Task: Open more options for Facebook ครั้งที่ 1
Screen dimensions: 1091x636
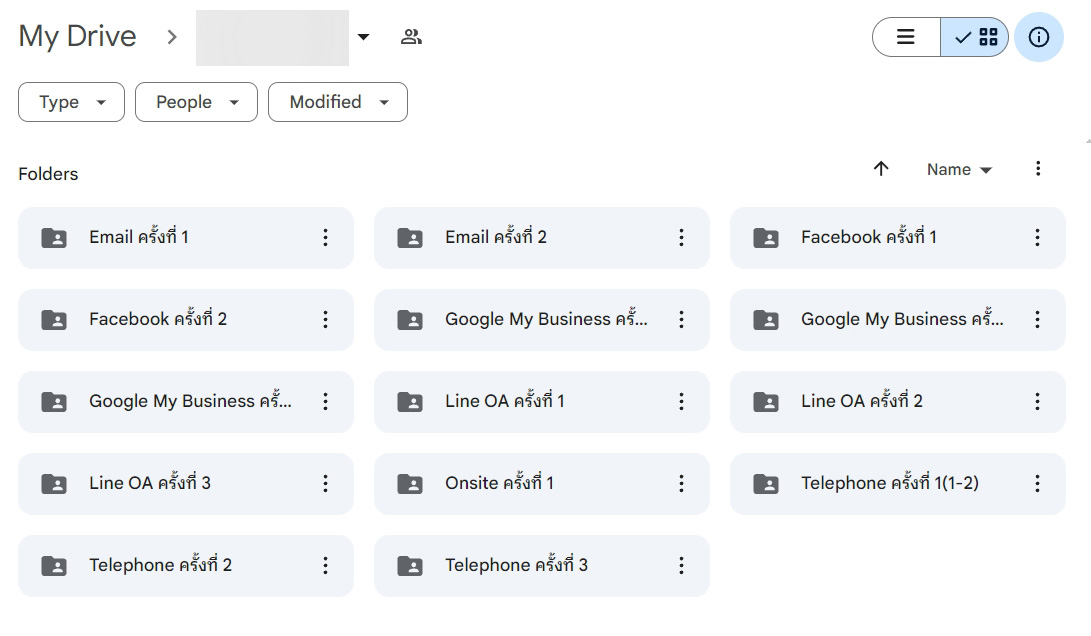Action: point(1037,237)
